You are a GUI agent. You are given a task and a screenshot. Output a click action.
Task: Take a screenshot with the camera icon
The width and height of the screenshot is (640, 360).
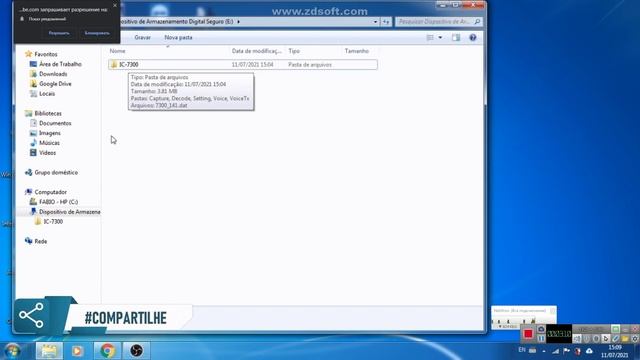pyautogui.click(x=541, y=329)
